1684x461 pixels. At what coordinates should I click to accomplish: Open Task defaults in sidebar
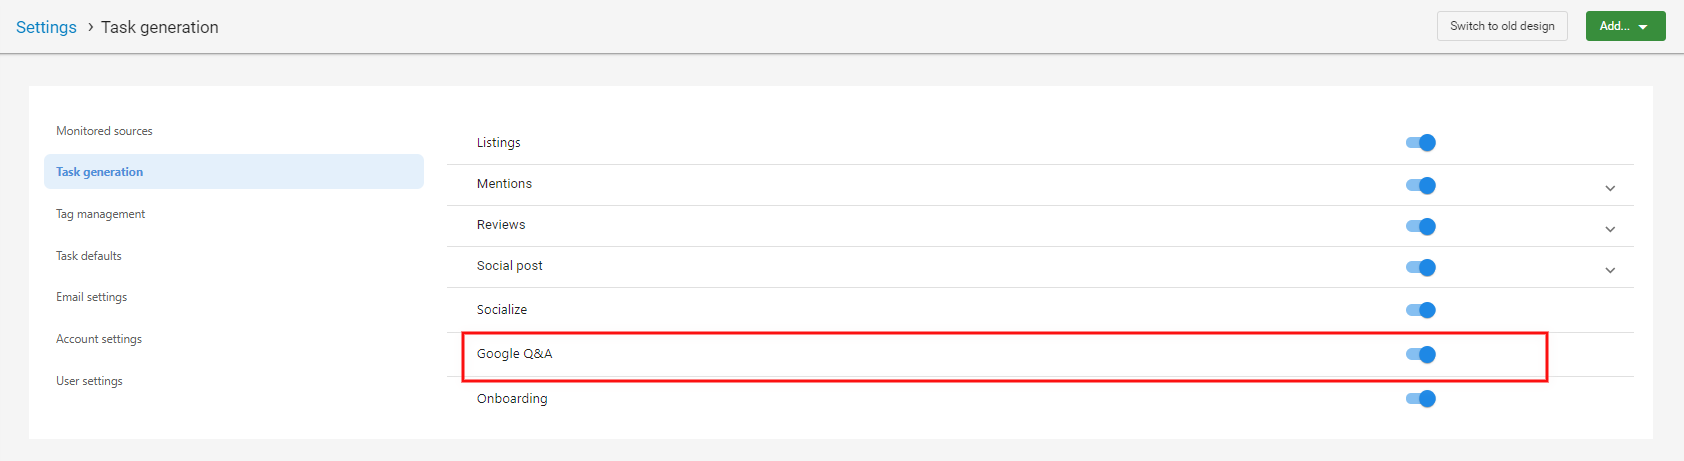tap(89, 256)
